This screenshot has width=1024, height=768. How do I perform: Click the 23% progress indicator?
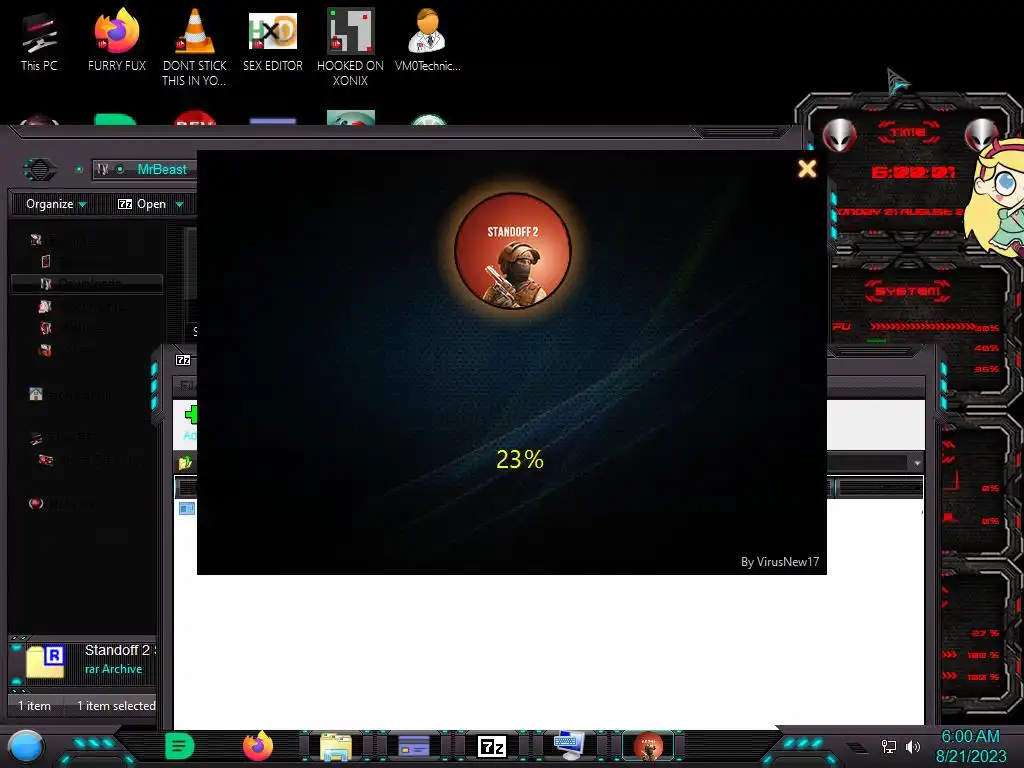point(519,460)
